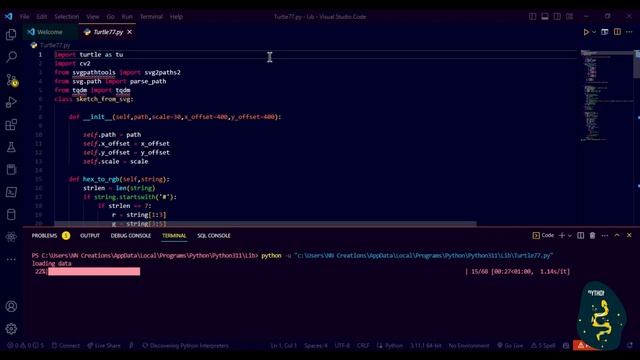
Task: Click 5 Spell status item
Action: [543, 346]
